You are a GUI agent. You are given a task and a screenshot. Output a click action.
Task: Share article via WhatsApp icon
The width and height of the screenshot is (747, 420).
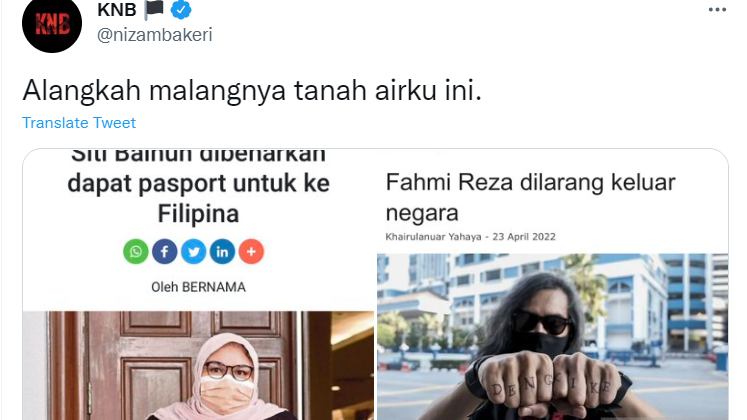(x=136, y=251)
